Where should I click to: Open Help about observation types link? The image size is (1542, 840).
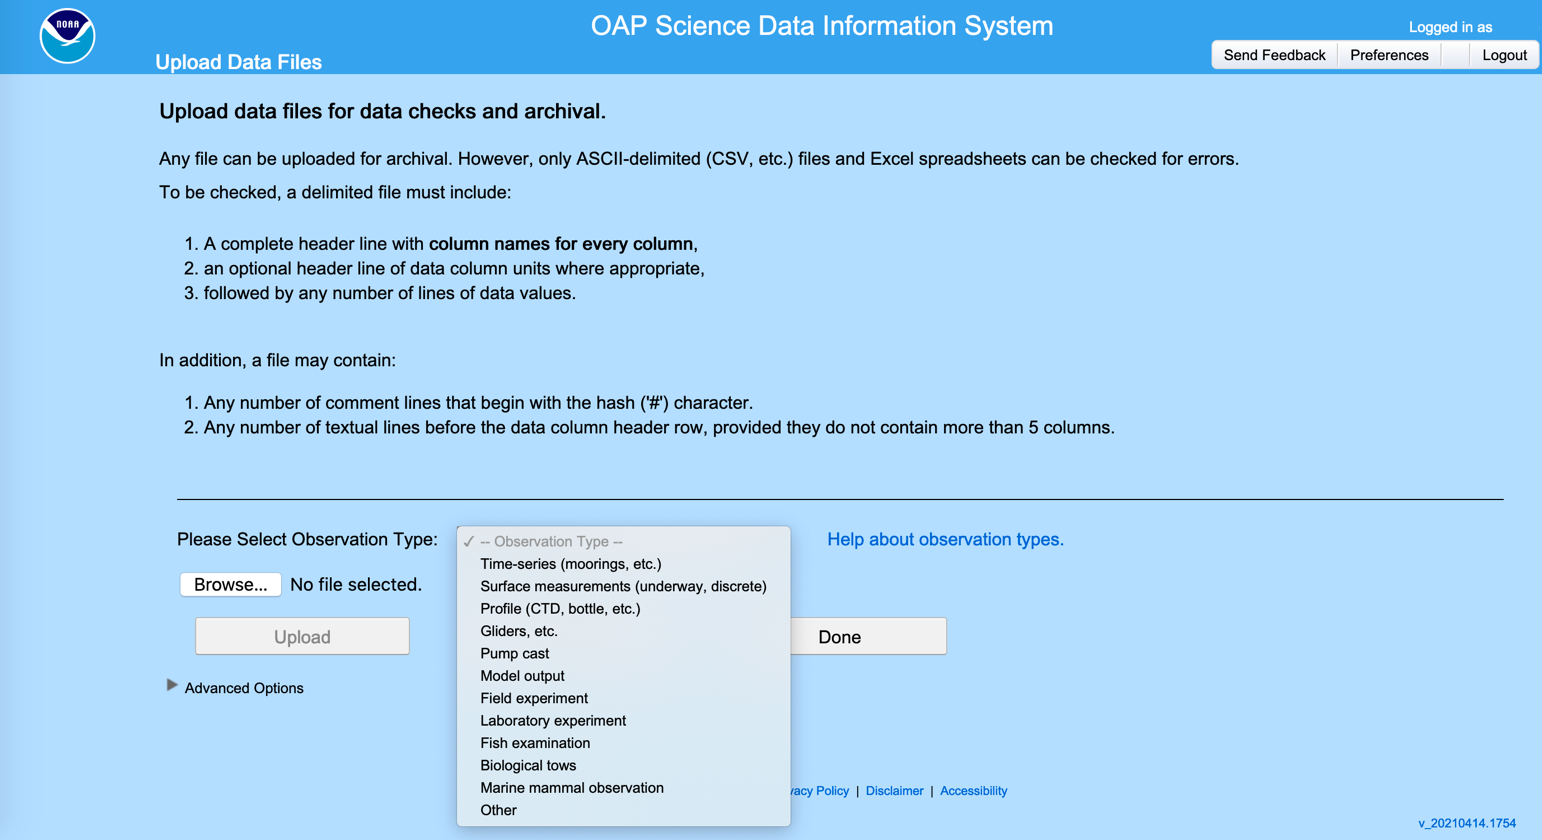945,540
